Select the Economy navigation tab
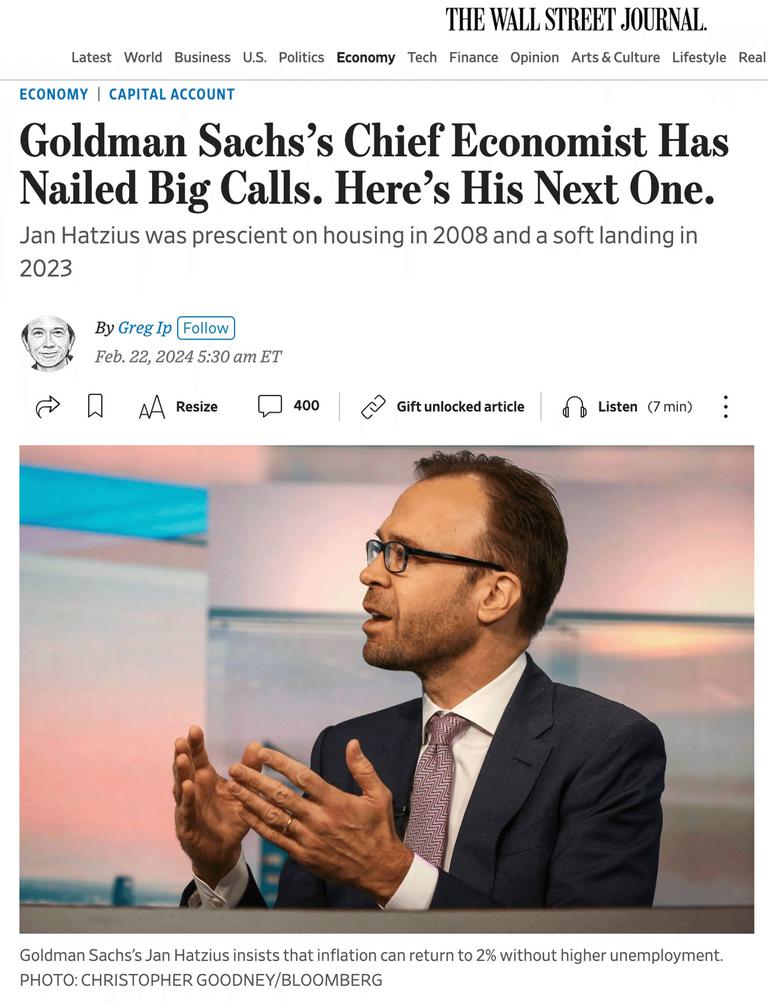768x1004 pixels. pyautogui.click(x=366, y=58)
